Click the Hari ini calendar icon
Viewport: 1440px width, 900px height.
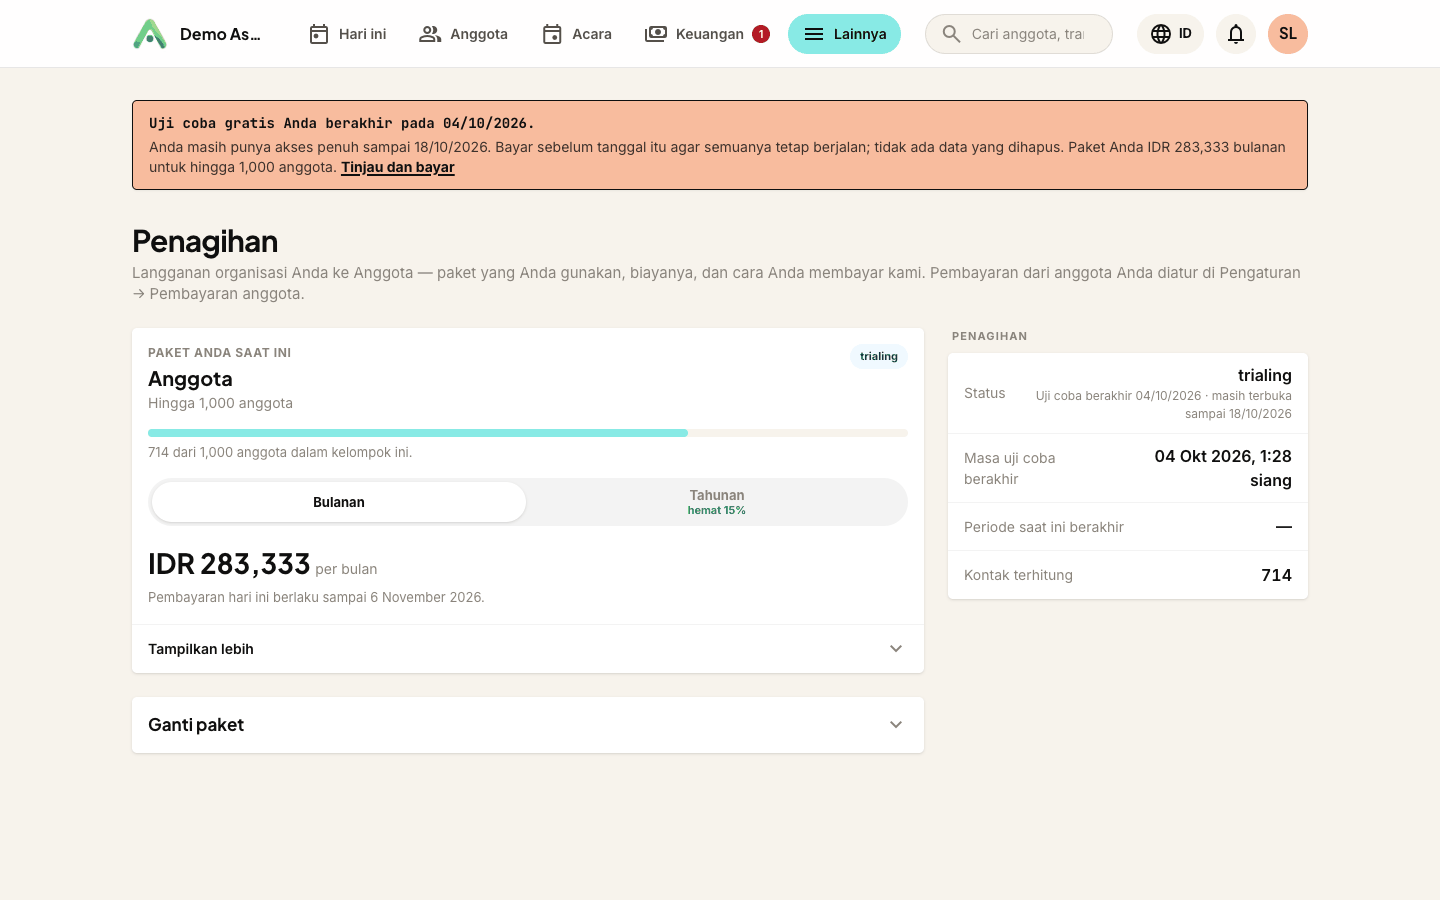pyautogui.click(x=319, y=34)
